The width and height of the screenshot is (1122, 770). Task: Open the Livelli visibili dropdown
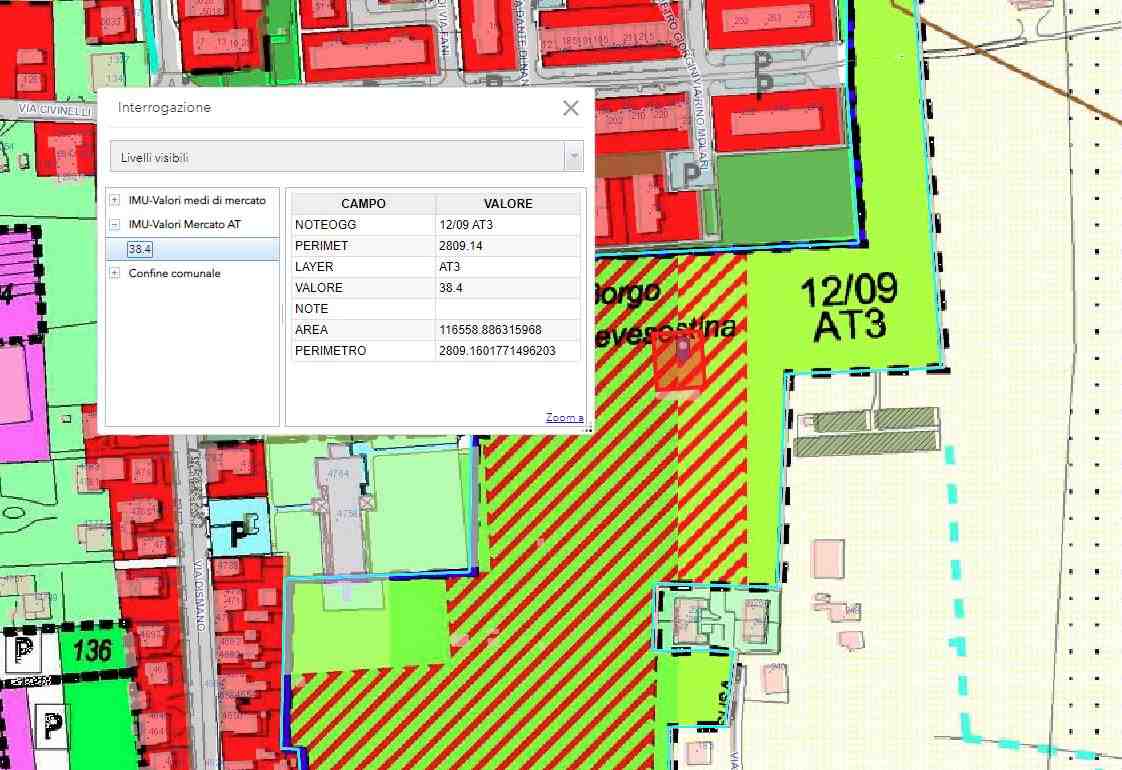573,157
